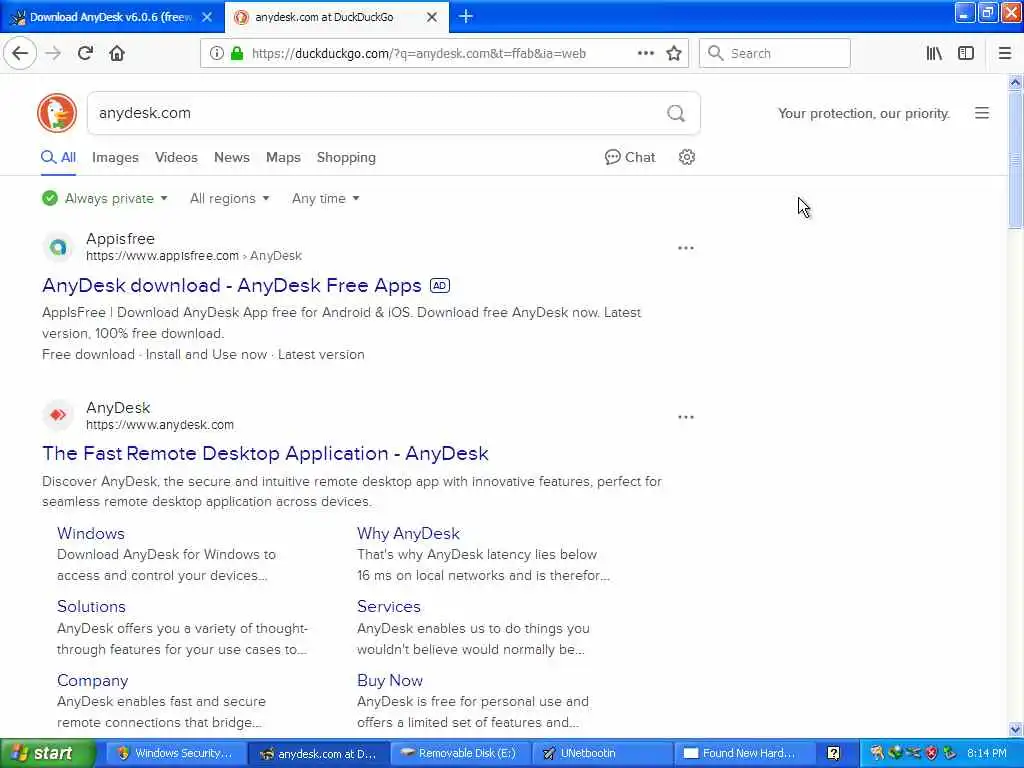Open the Why AnyDesk sitelink
1024x768 pixels.
pos(408,534)
